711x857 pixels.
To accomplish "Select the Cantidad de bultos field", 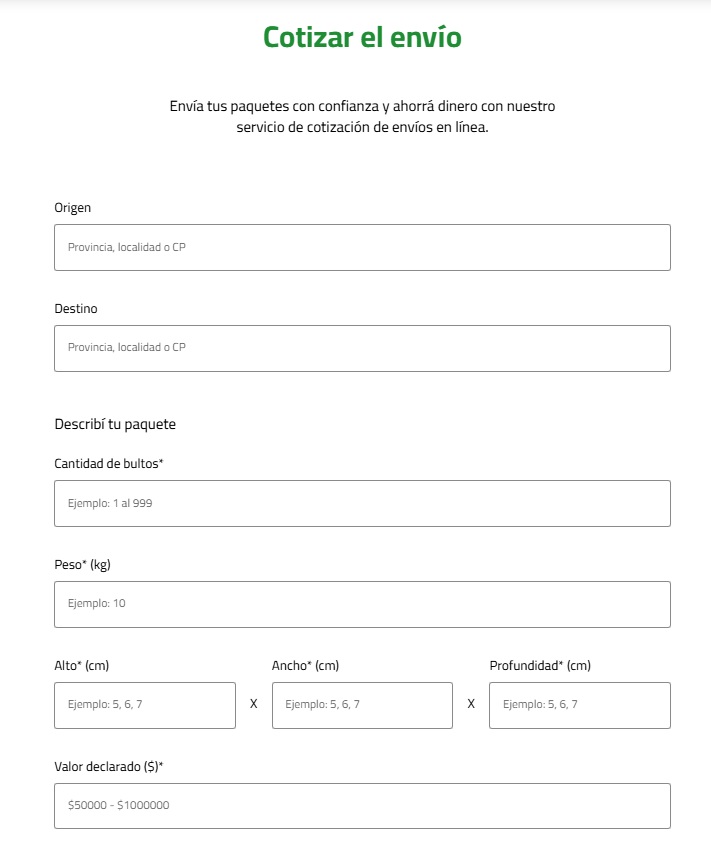I will 362,503.
